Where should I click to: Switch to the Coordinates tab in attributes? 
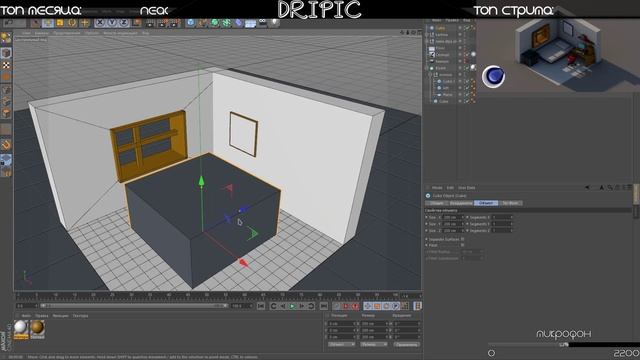[461, 203]
